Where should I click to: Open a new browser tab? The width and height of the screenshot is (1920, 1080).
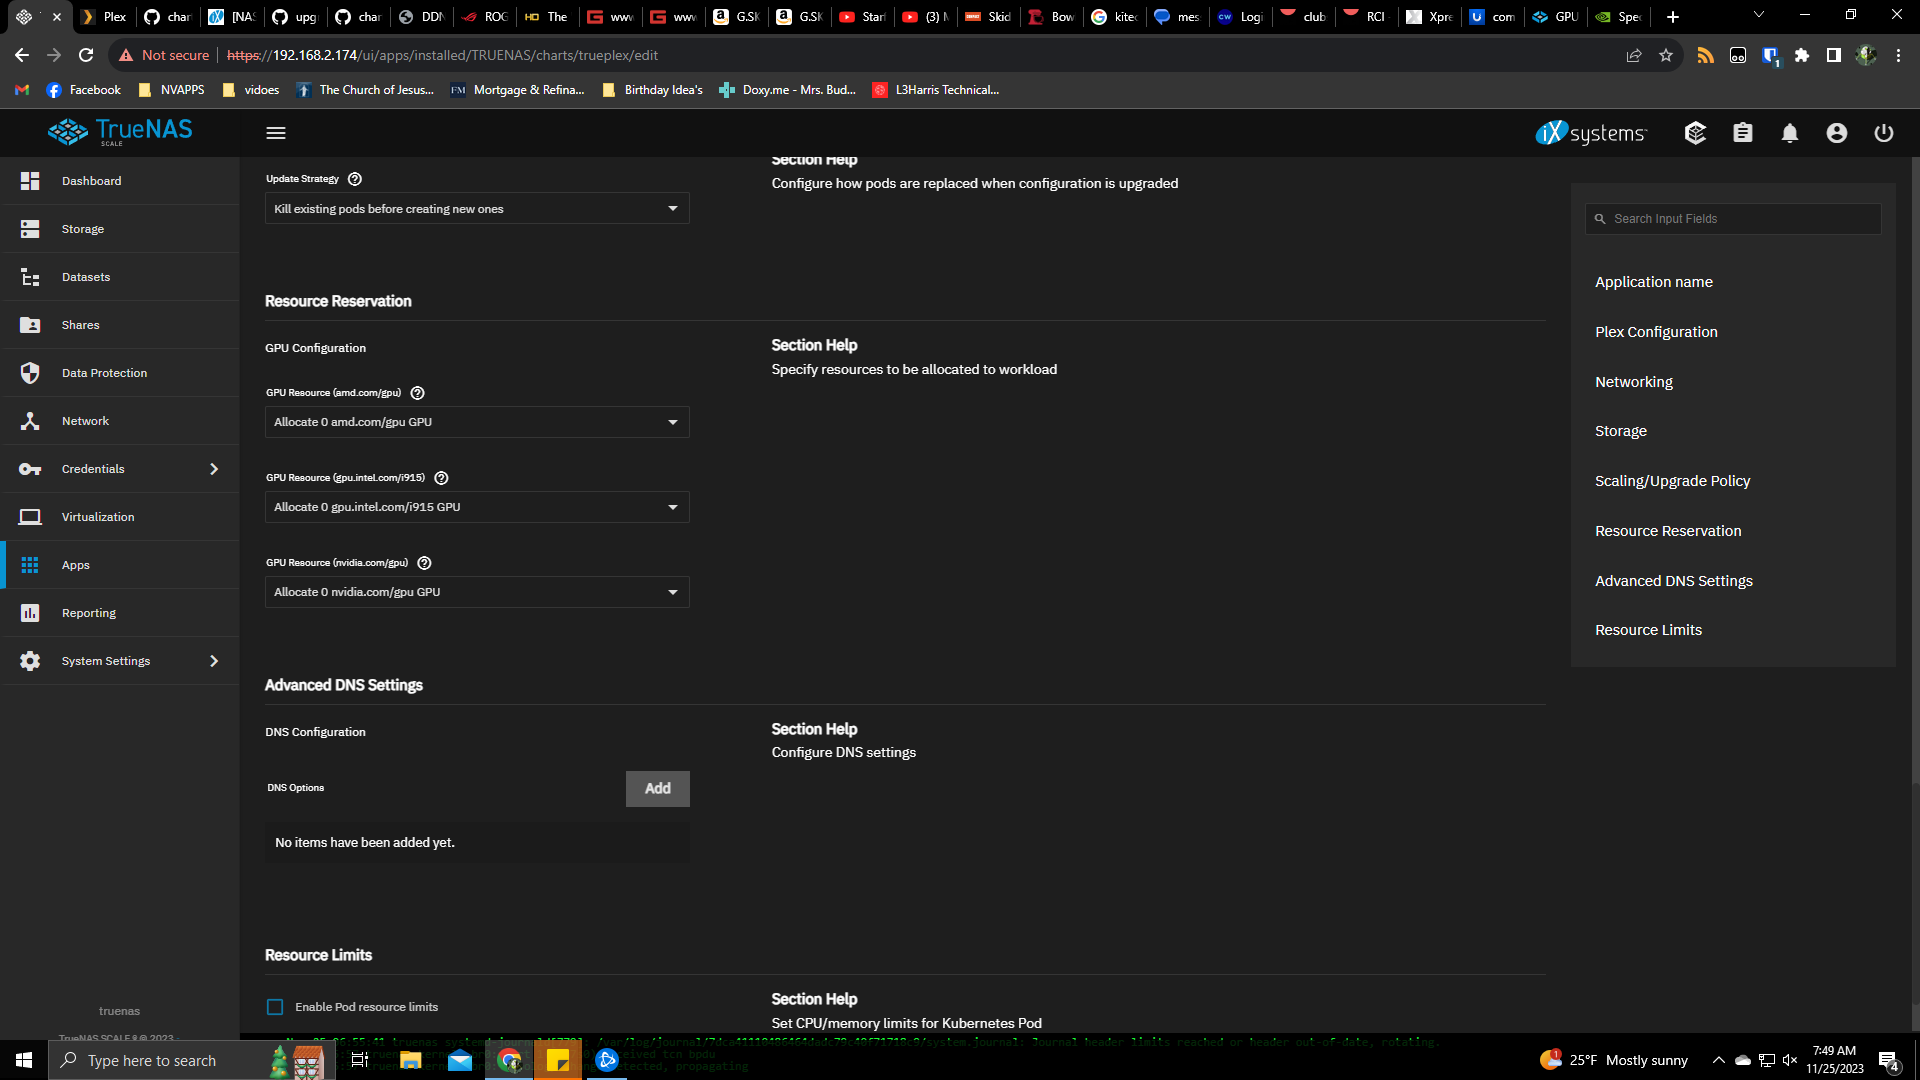pyautogui.click(x=1673, y=17)
